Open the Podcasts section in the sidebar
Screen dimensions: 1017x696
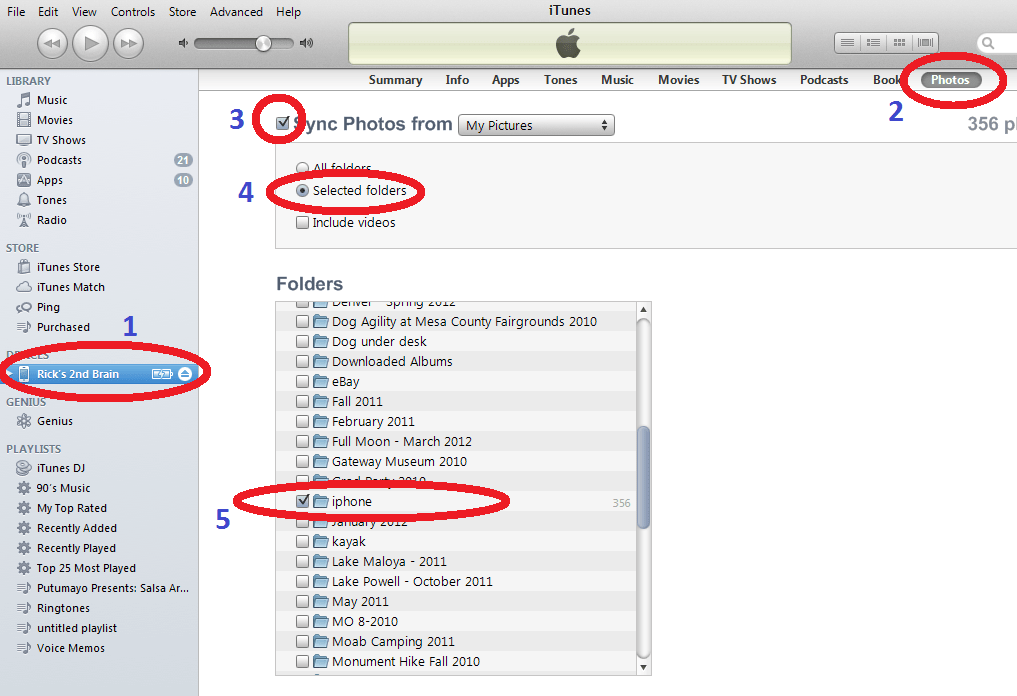pos(55,159)
